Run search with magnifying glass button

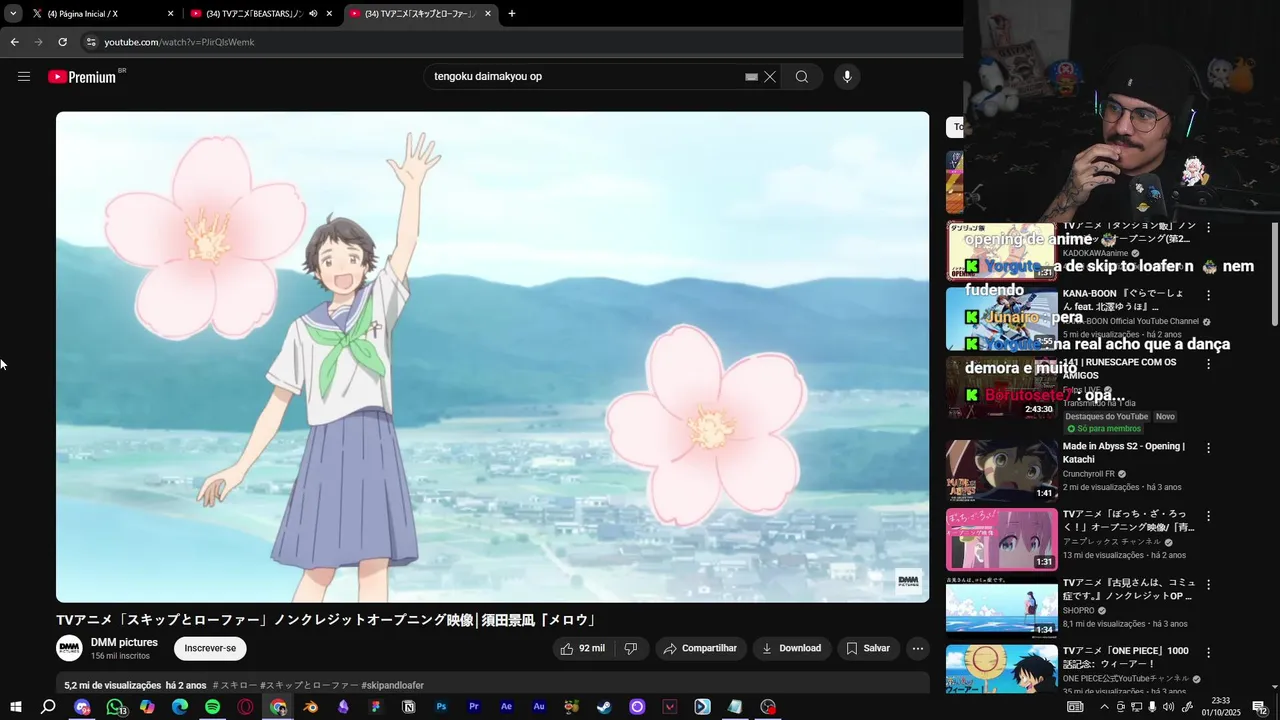point(802,77)
